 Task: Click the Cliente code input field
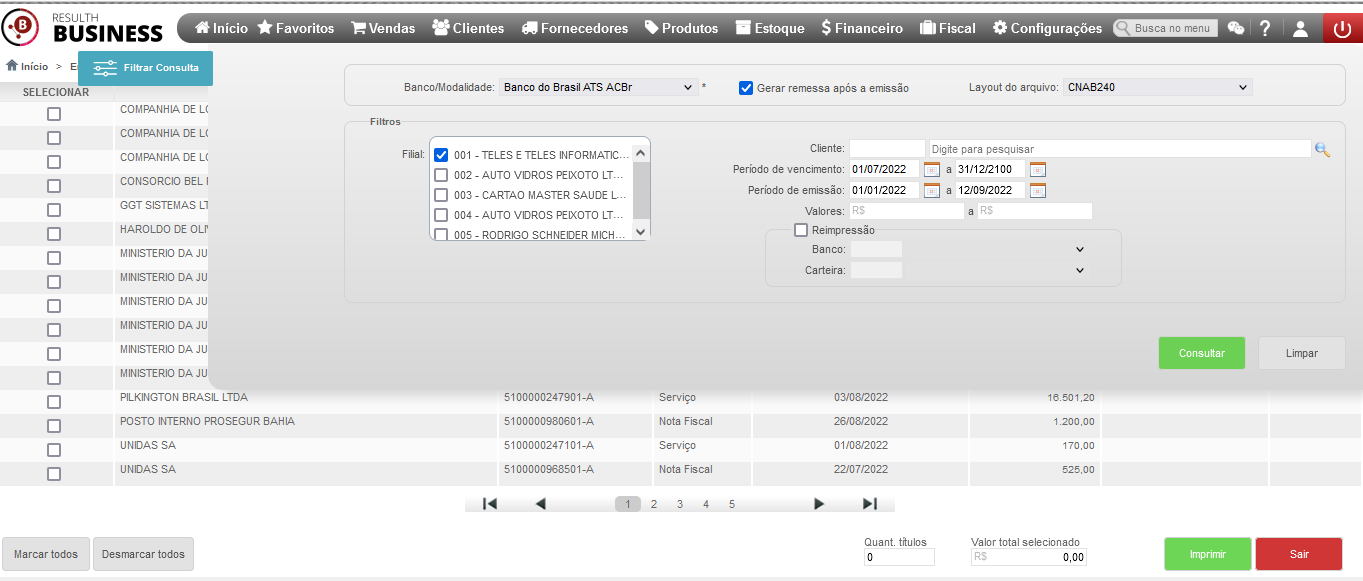pyautogui.click(x=887, y=149)
